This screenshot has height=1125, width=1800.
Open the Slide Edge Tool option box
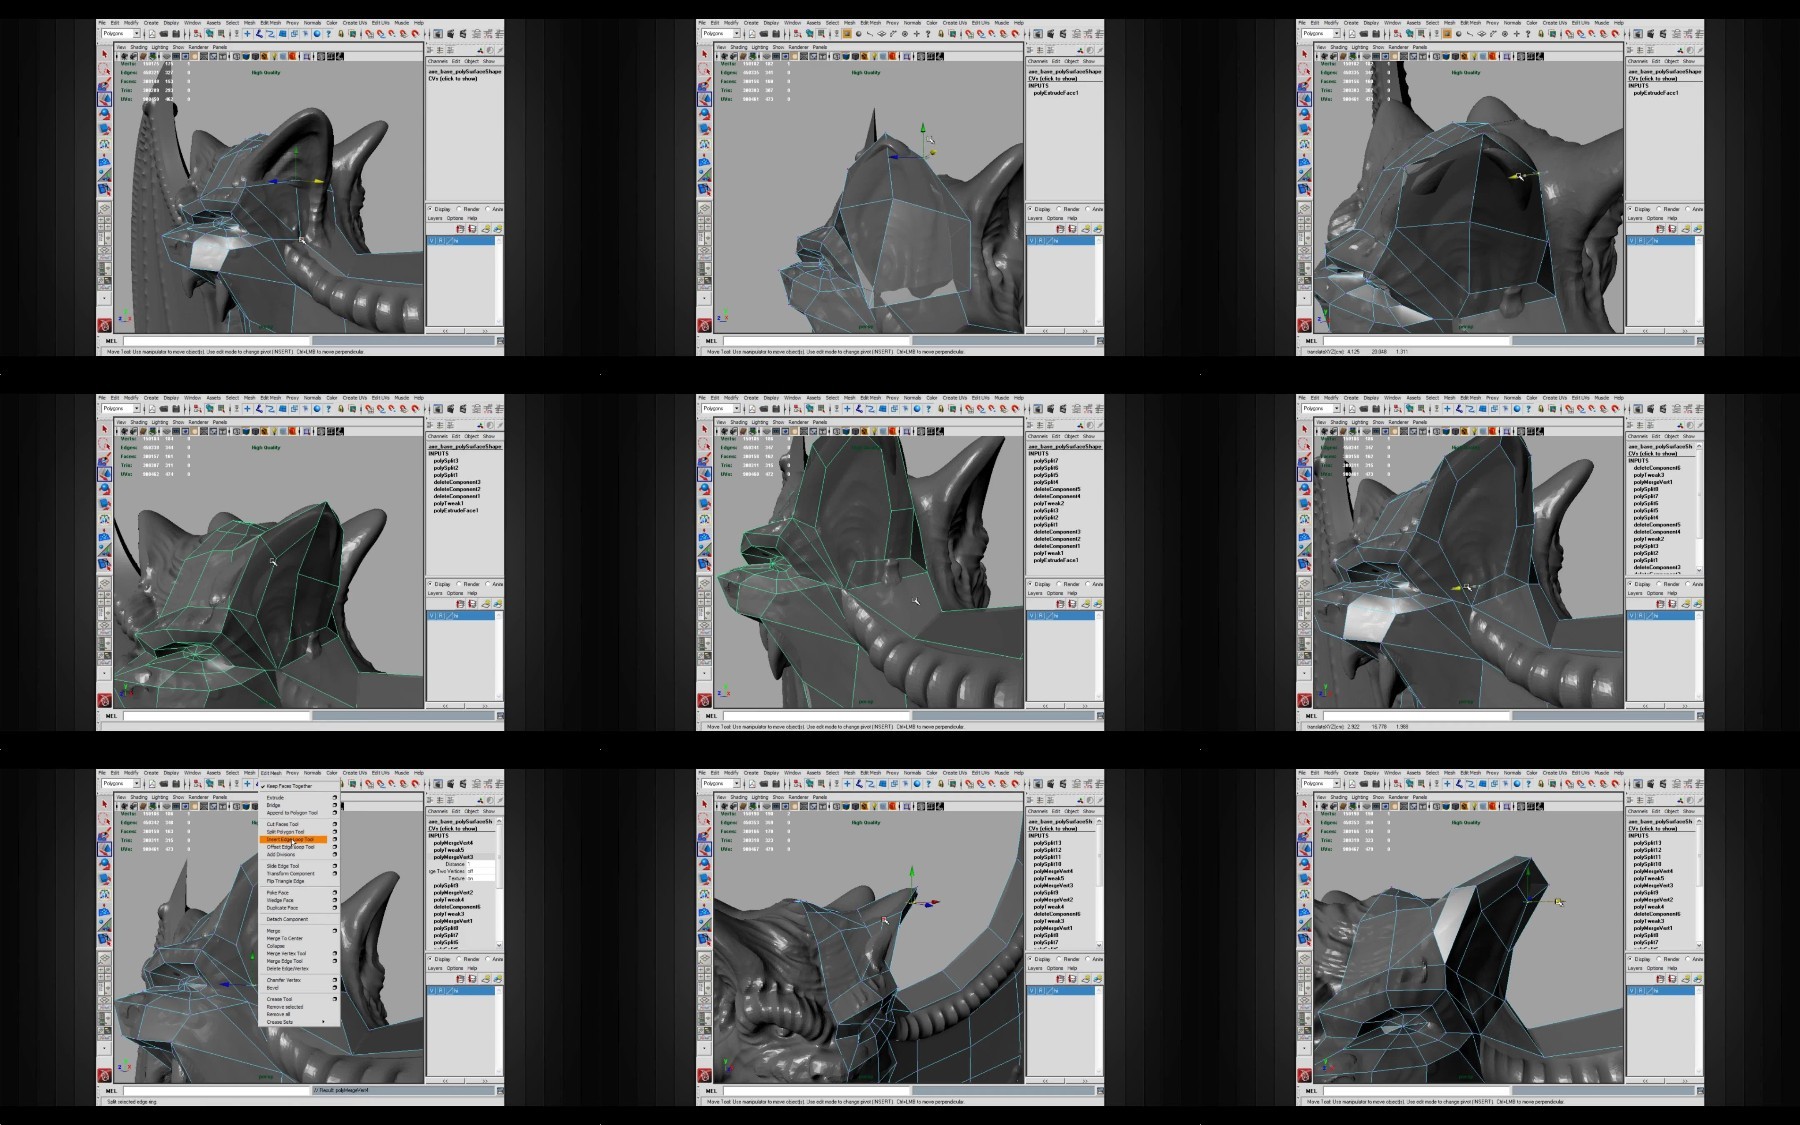click(335, 866)
